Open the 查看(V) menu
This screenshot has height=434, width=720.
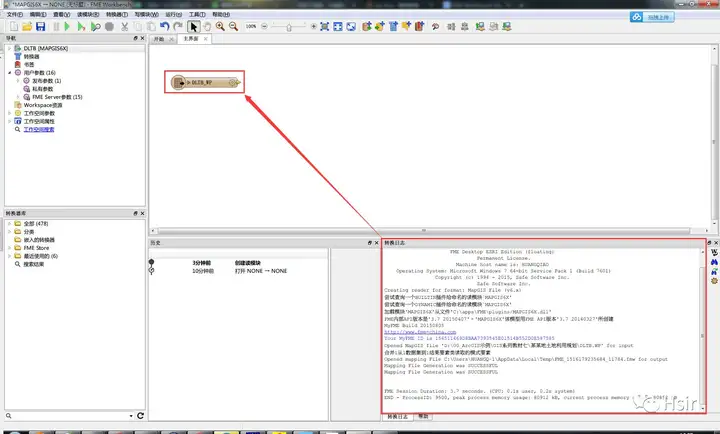click(x=62, y=15)
